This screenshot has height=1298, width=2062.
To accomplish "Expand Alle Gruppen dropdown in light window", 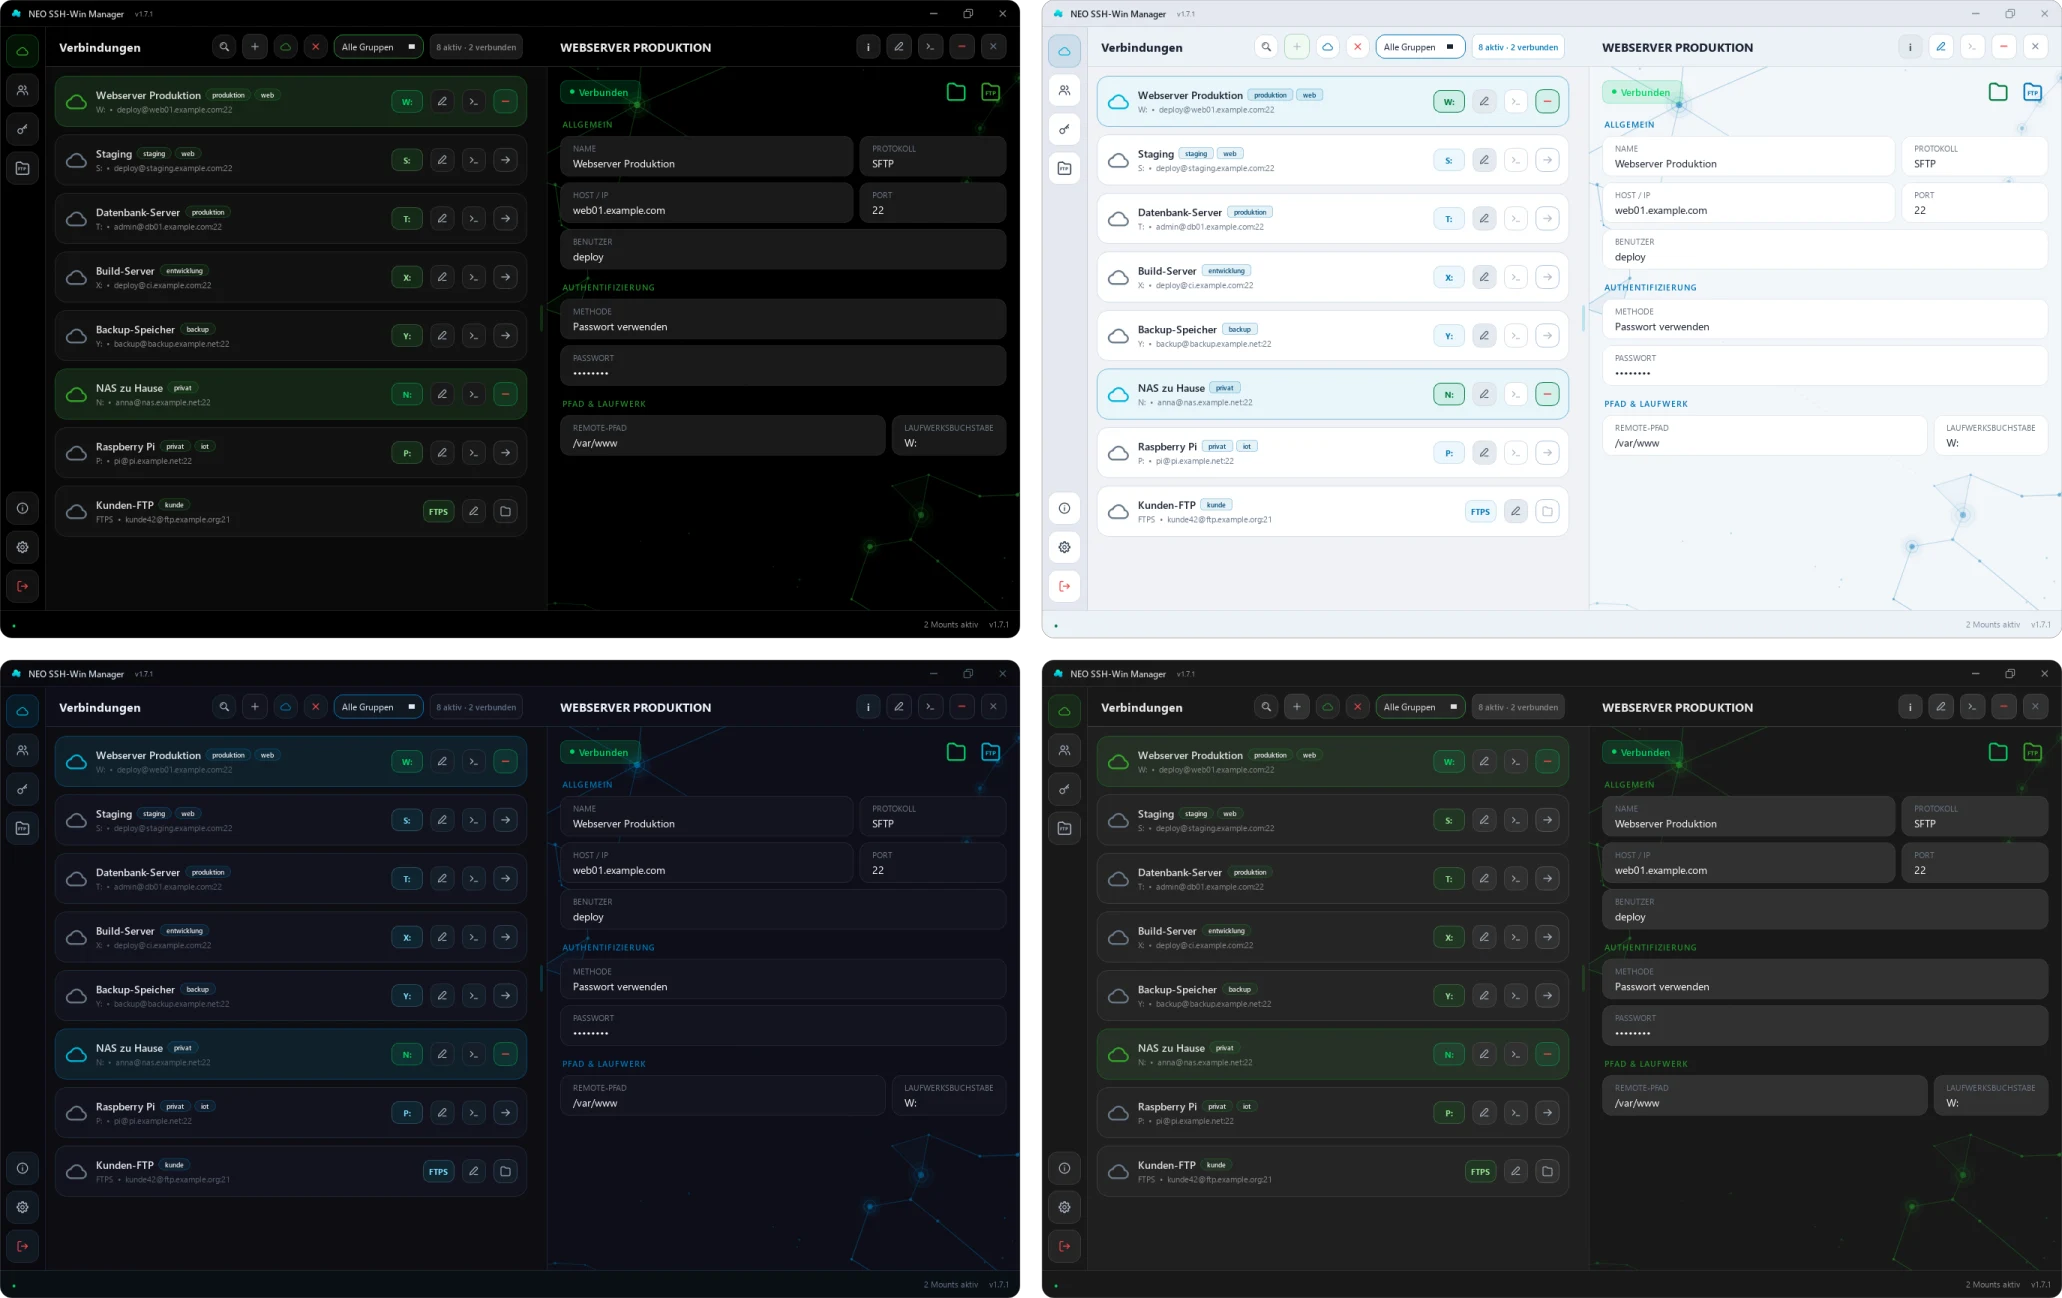I will [x=1421, y=47].
